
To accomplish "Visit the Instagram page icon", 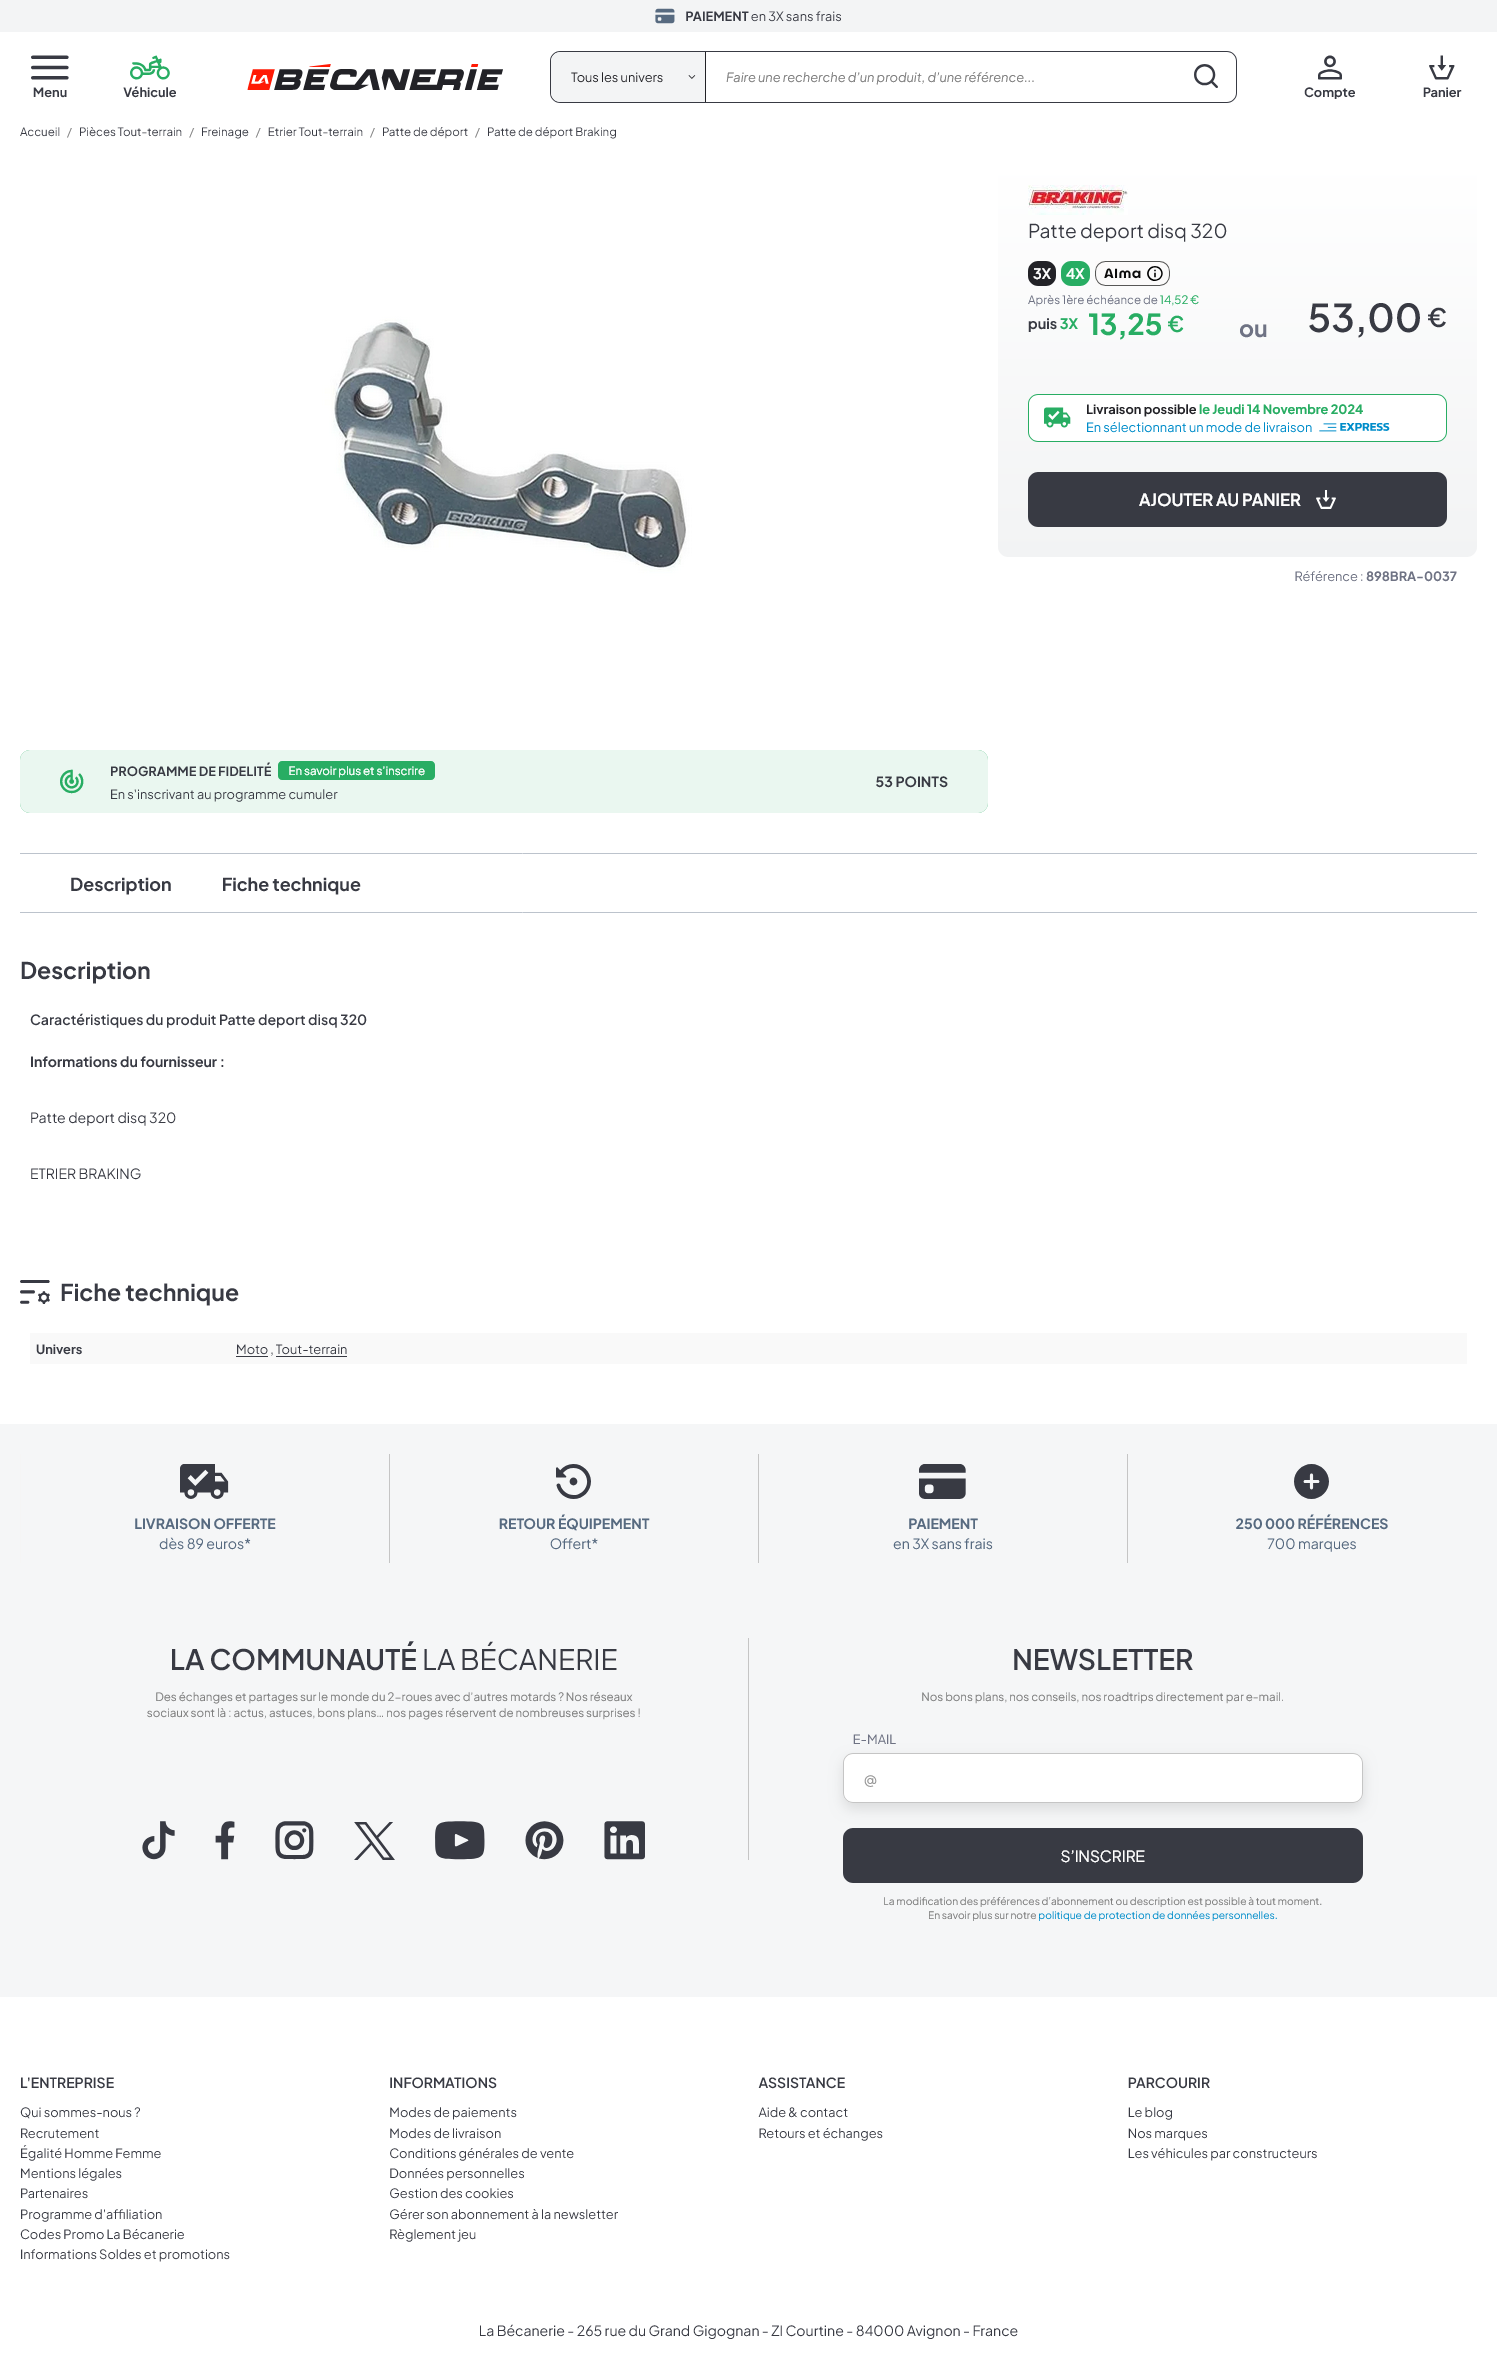I will click(x=294, y=1840).
